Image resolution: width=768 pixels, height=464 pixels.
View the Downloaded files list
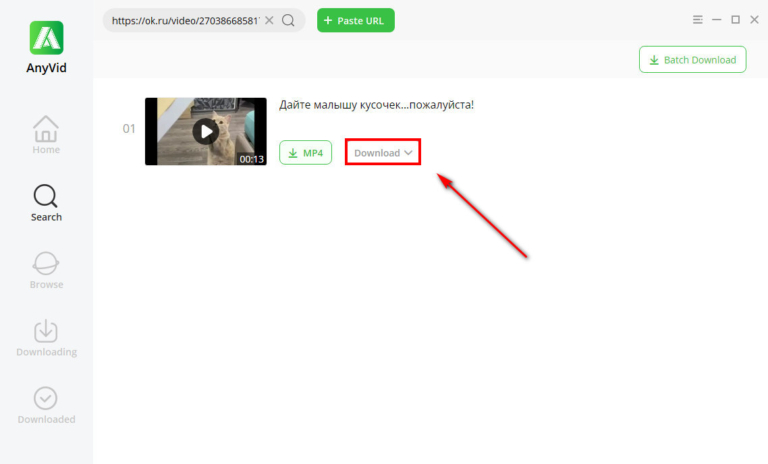(46, 405)
